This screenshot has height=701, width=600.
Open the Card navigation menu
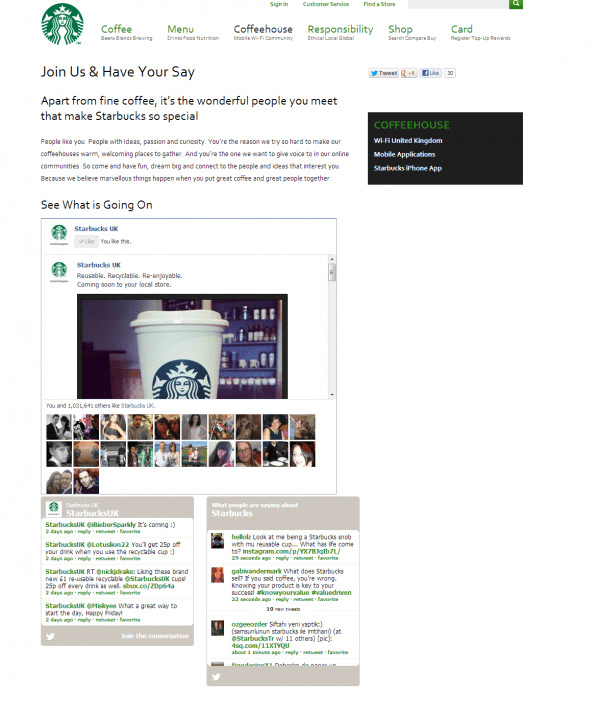(461, 29)
